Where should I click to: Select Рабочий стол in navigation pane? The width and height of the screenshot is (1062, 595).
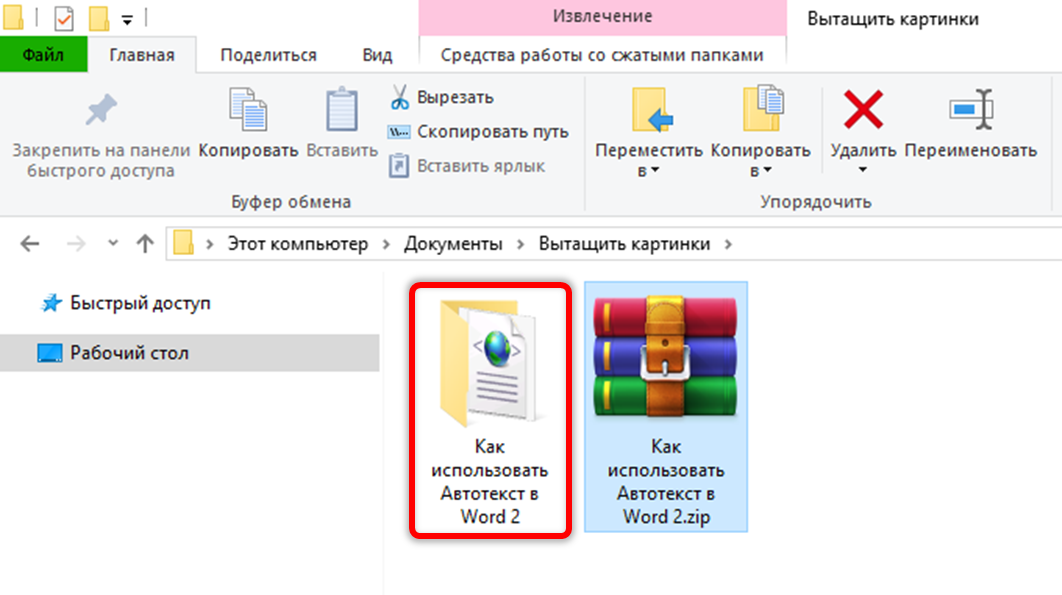coord(190,352)
